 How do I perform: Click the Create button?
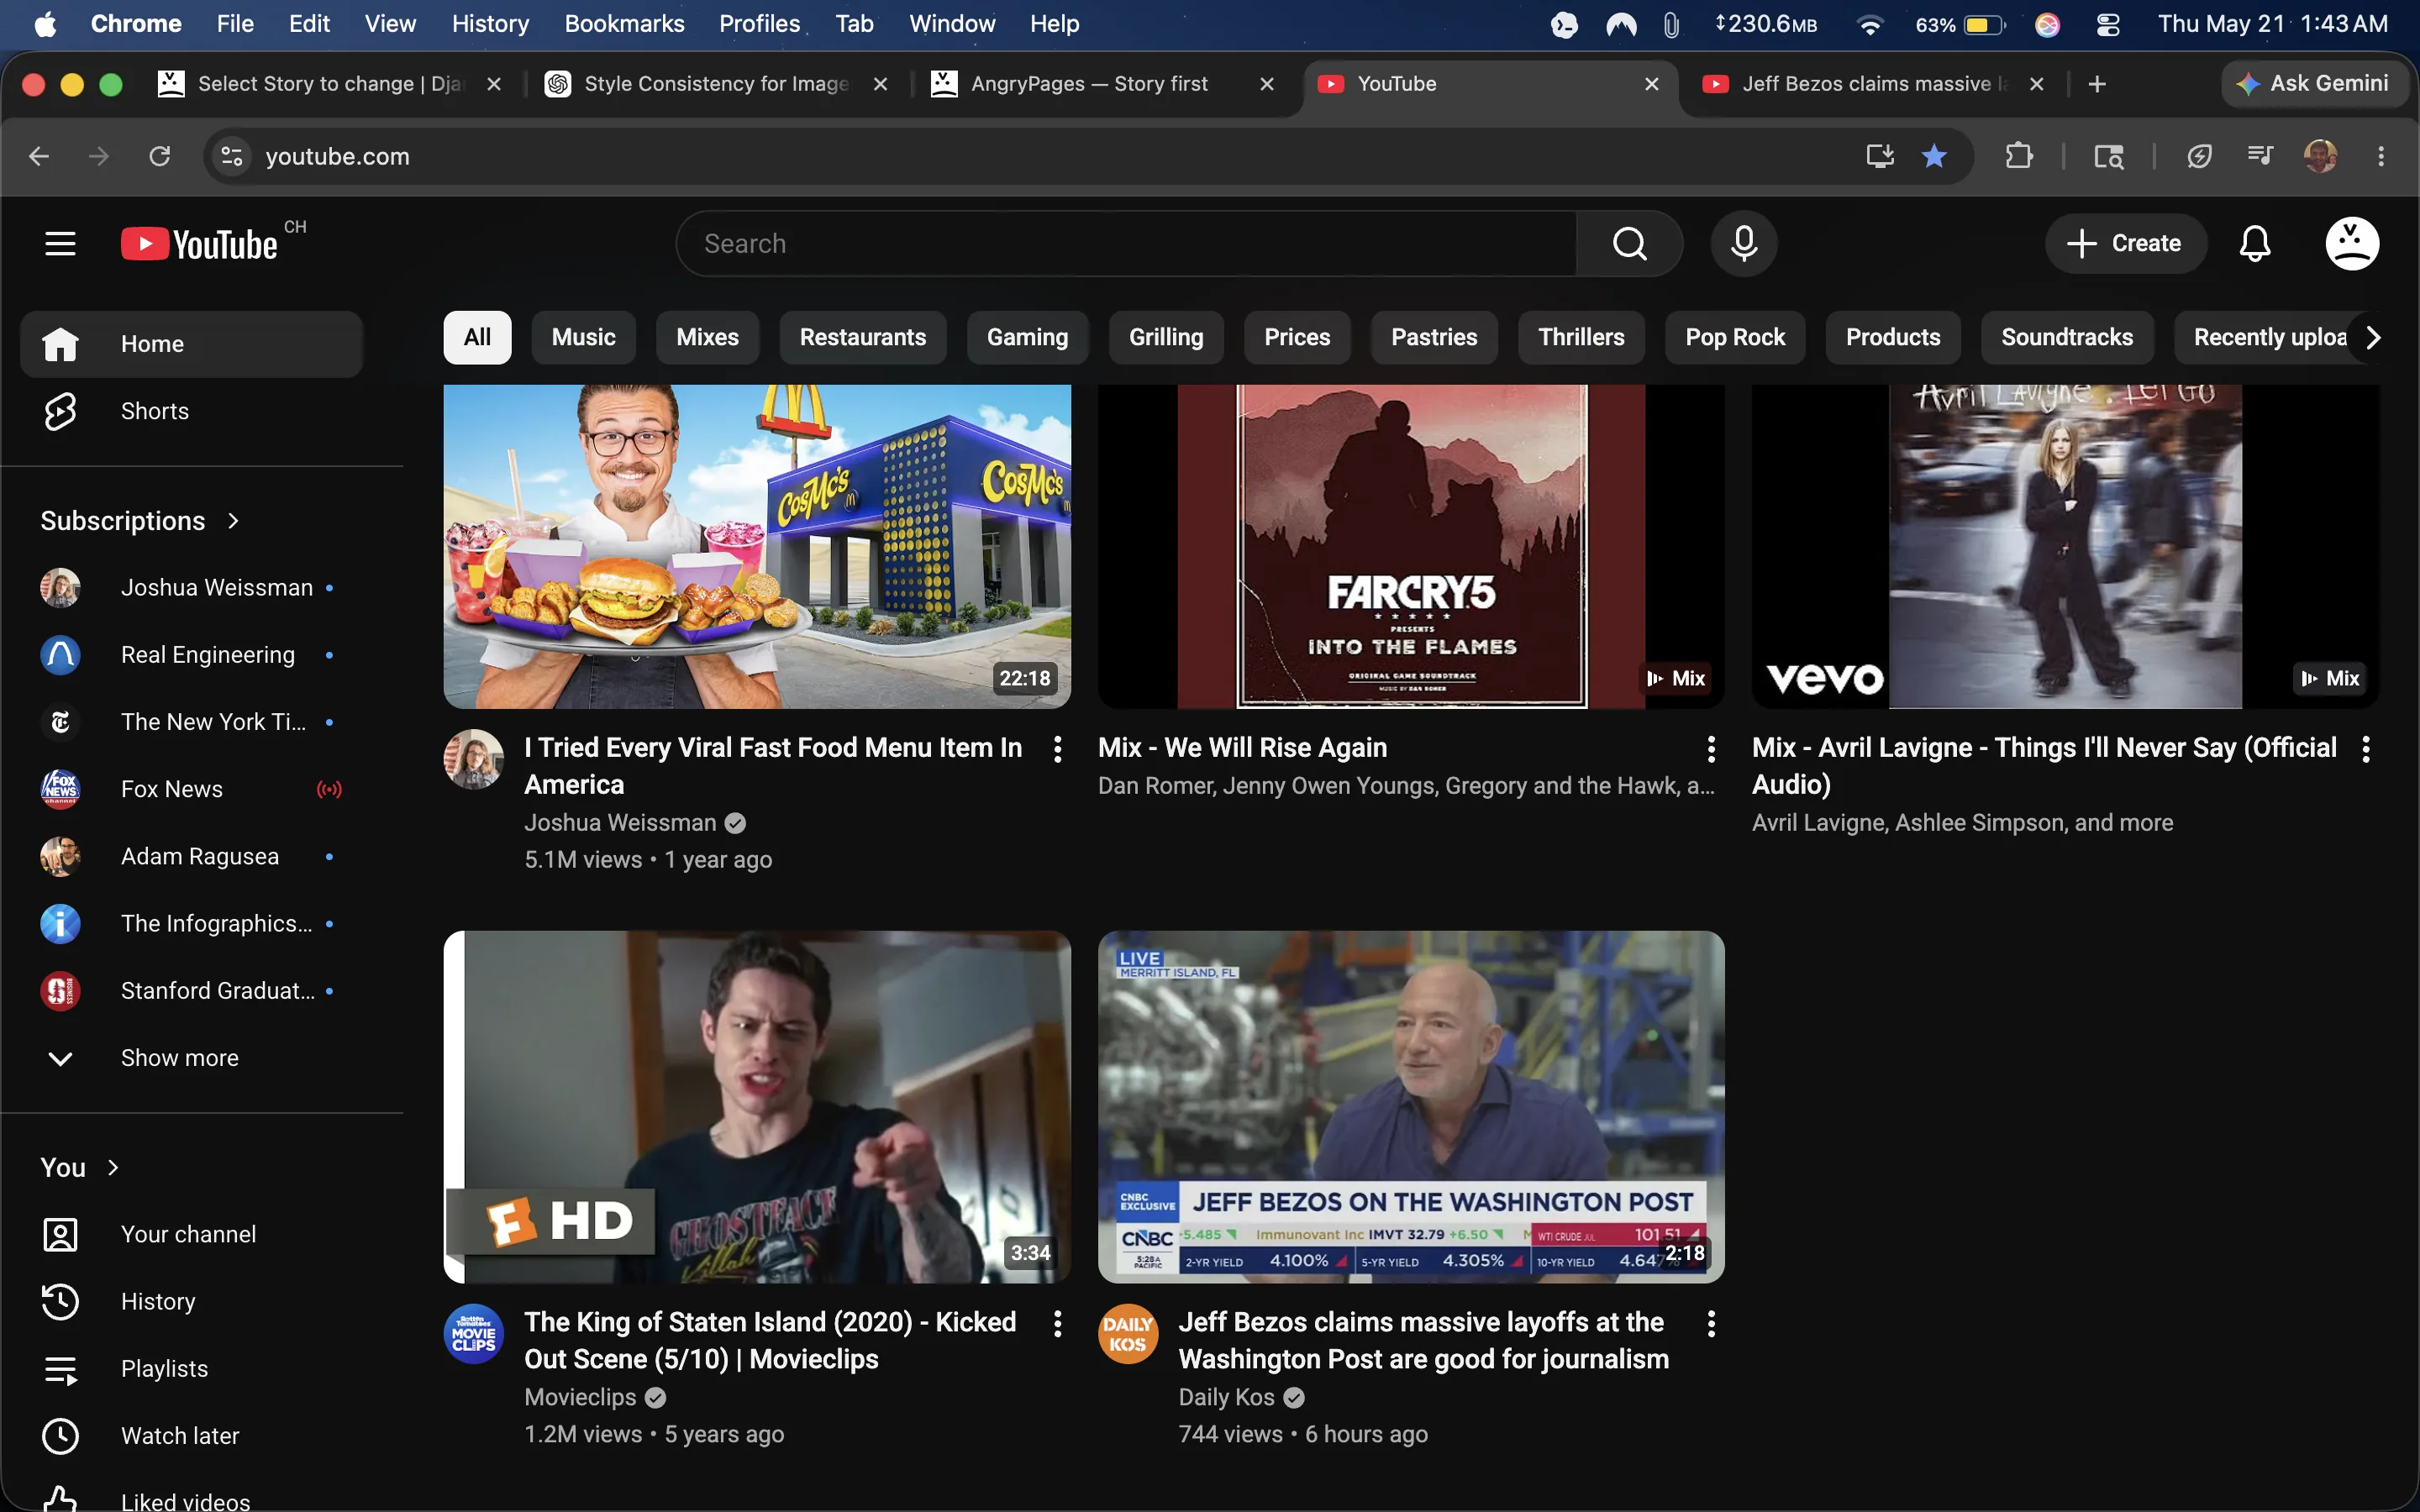coord(2125,243)
